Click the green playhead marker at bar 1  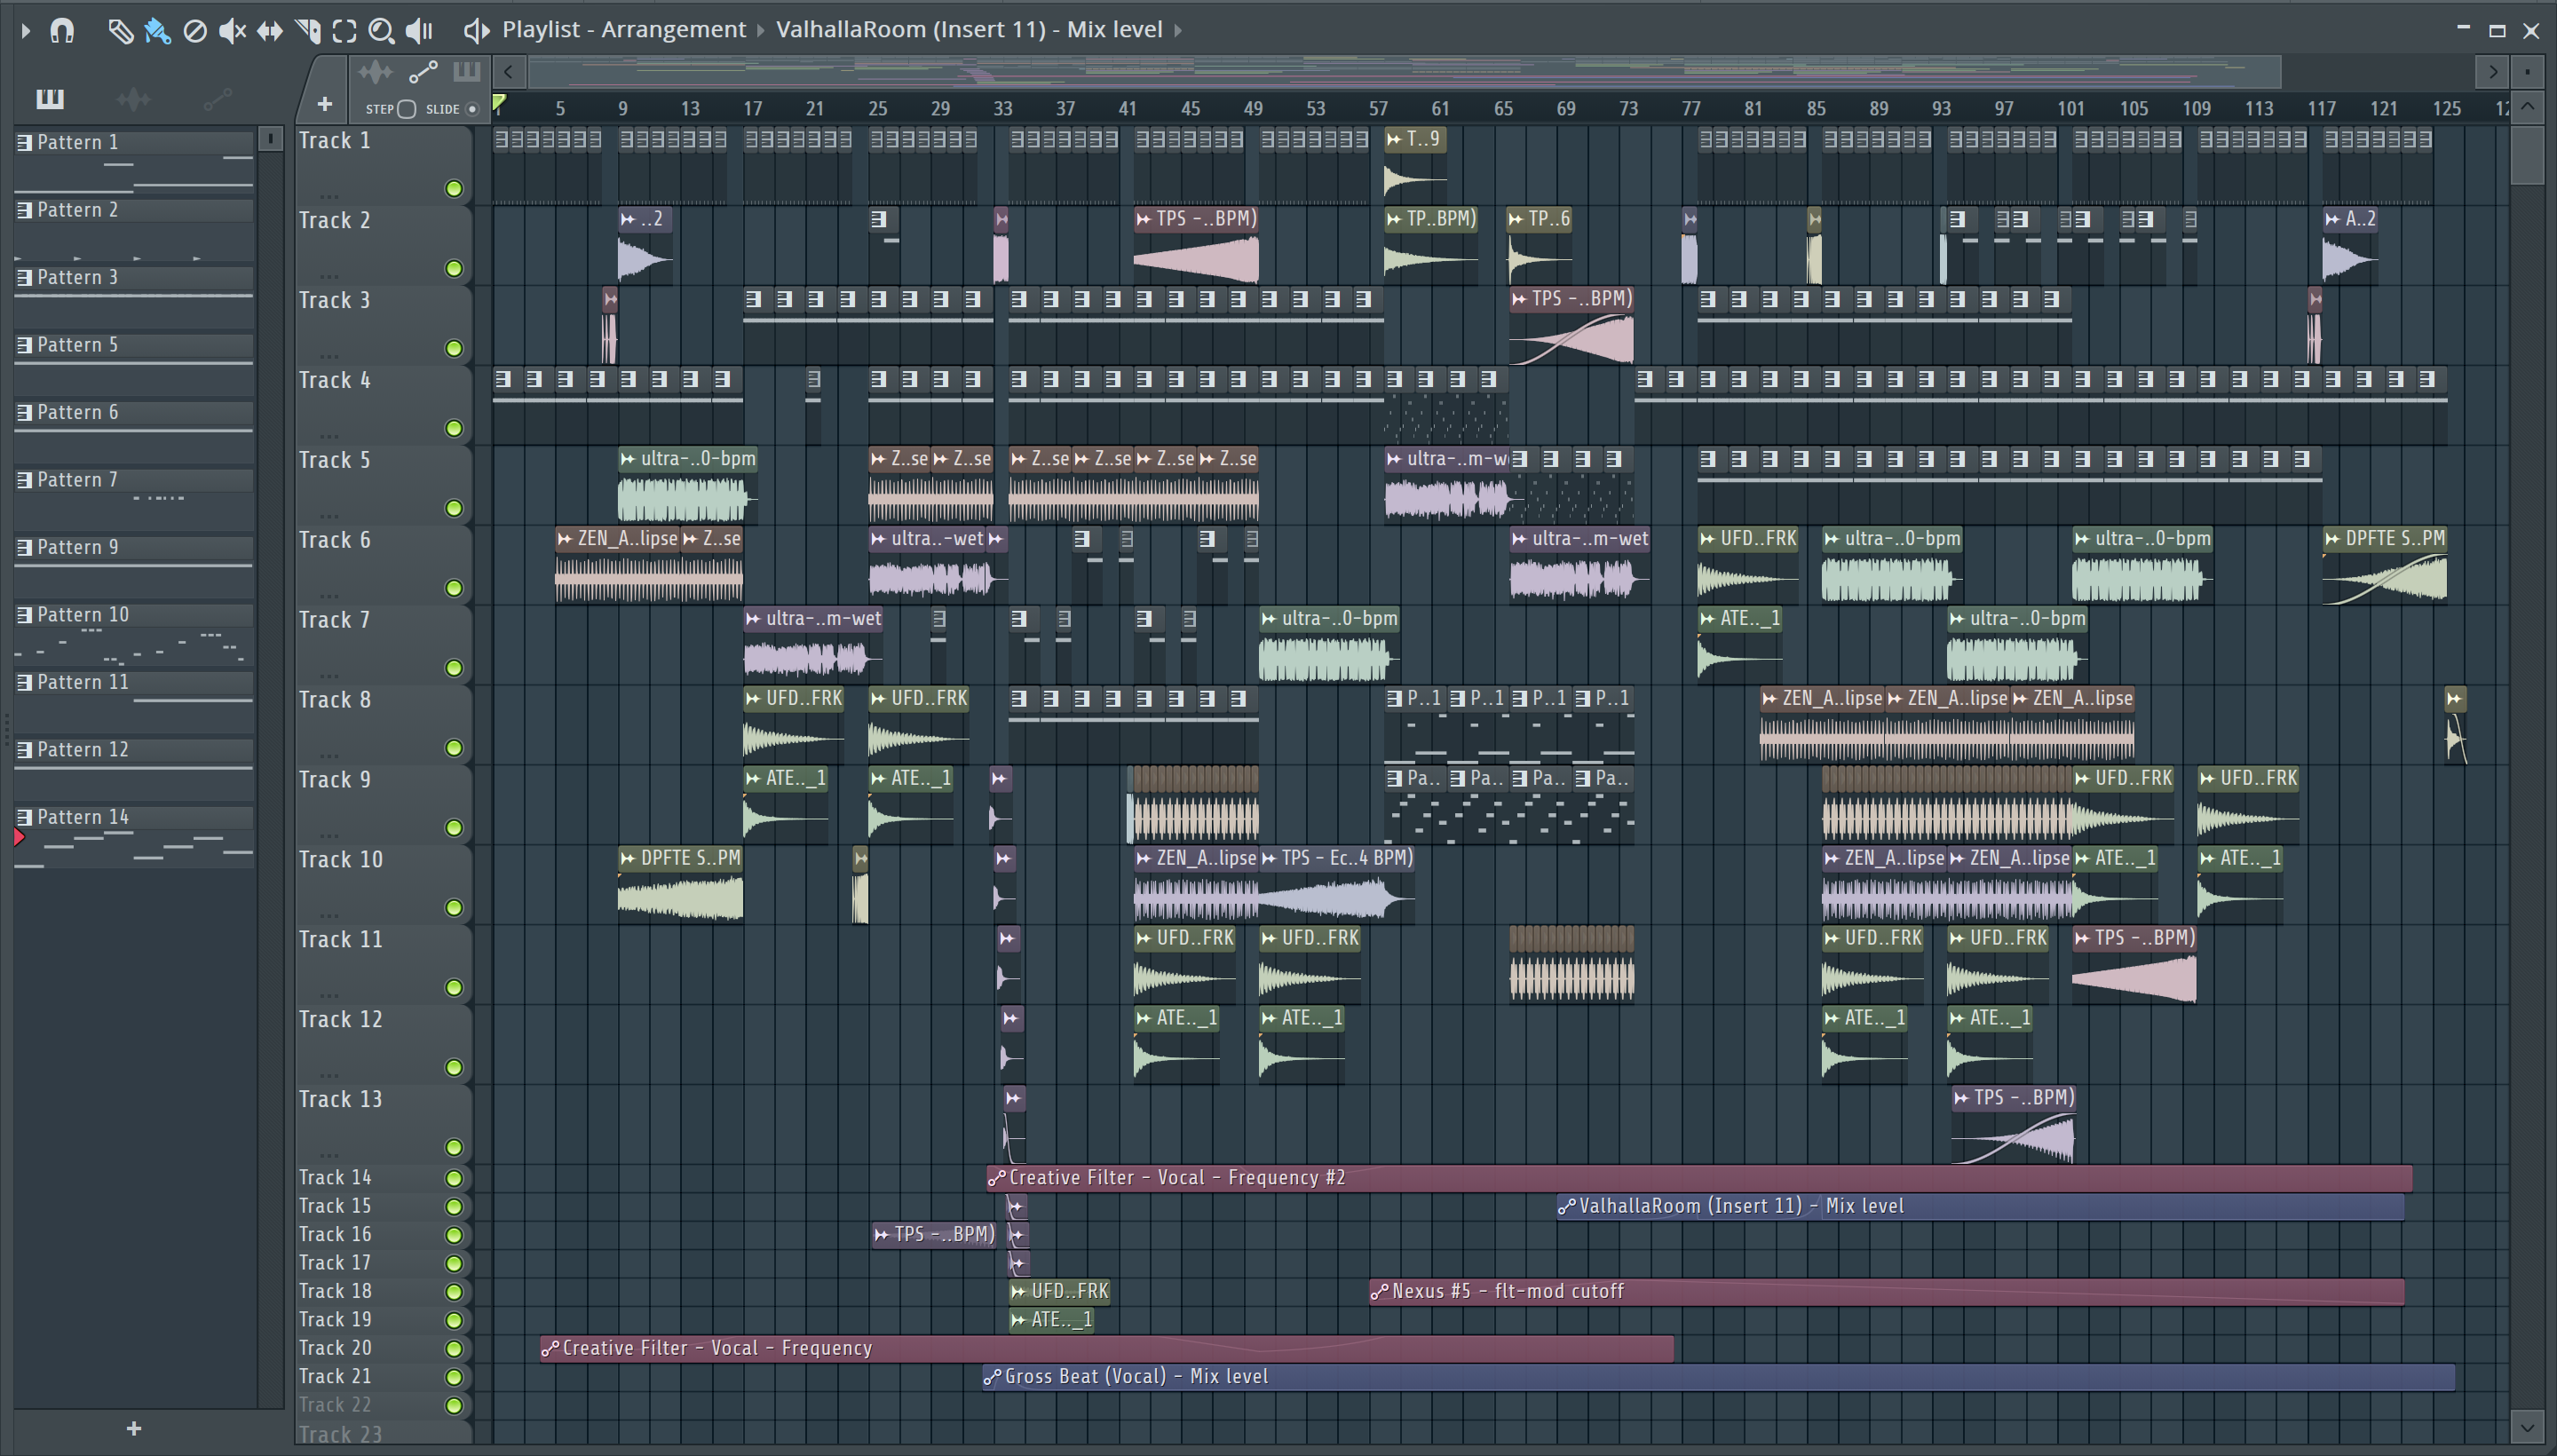(499, 102)
